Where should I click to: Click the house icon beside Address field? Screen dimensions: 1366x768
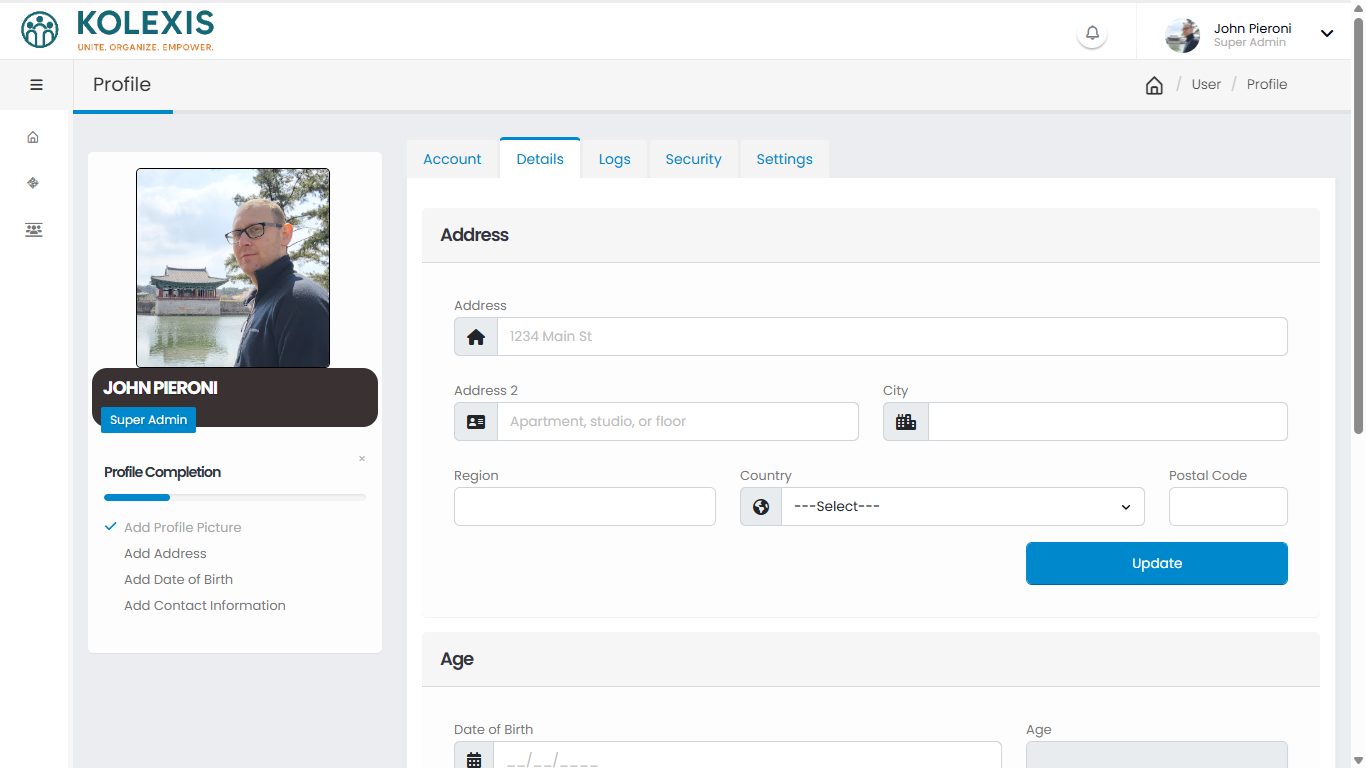pos(476,337)
